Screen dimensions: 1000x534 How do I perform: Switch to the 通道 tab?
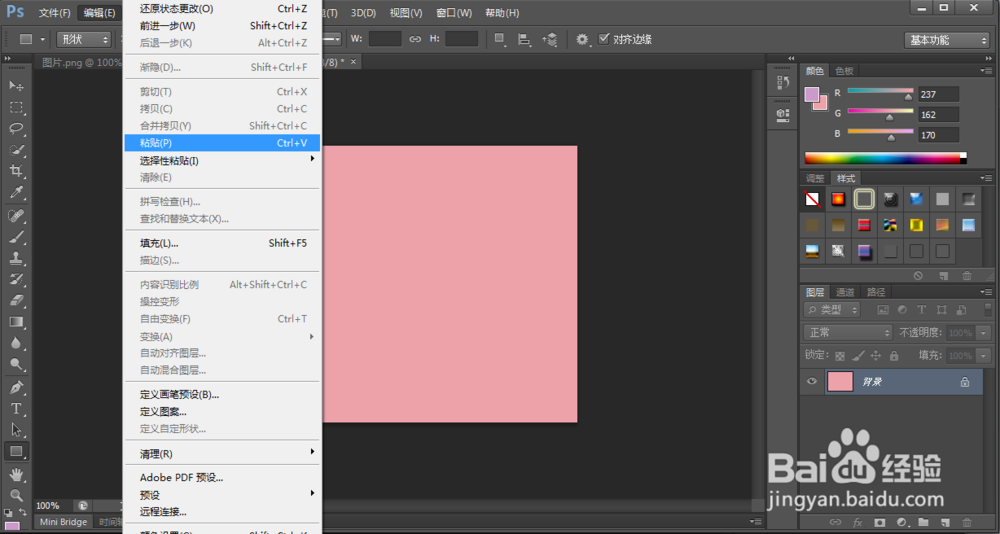pos(845,292)
